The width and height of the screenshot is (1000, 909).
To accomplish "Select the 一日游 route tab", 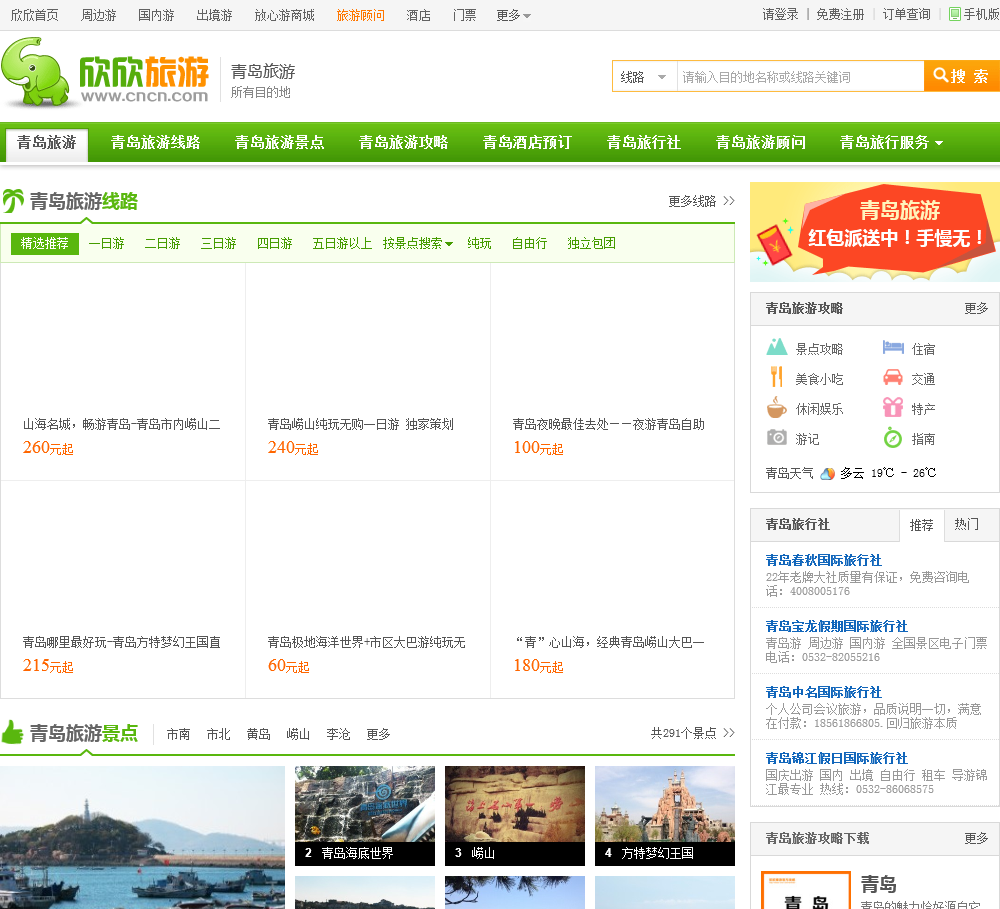I will [106, 243].
